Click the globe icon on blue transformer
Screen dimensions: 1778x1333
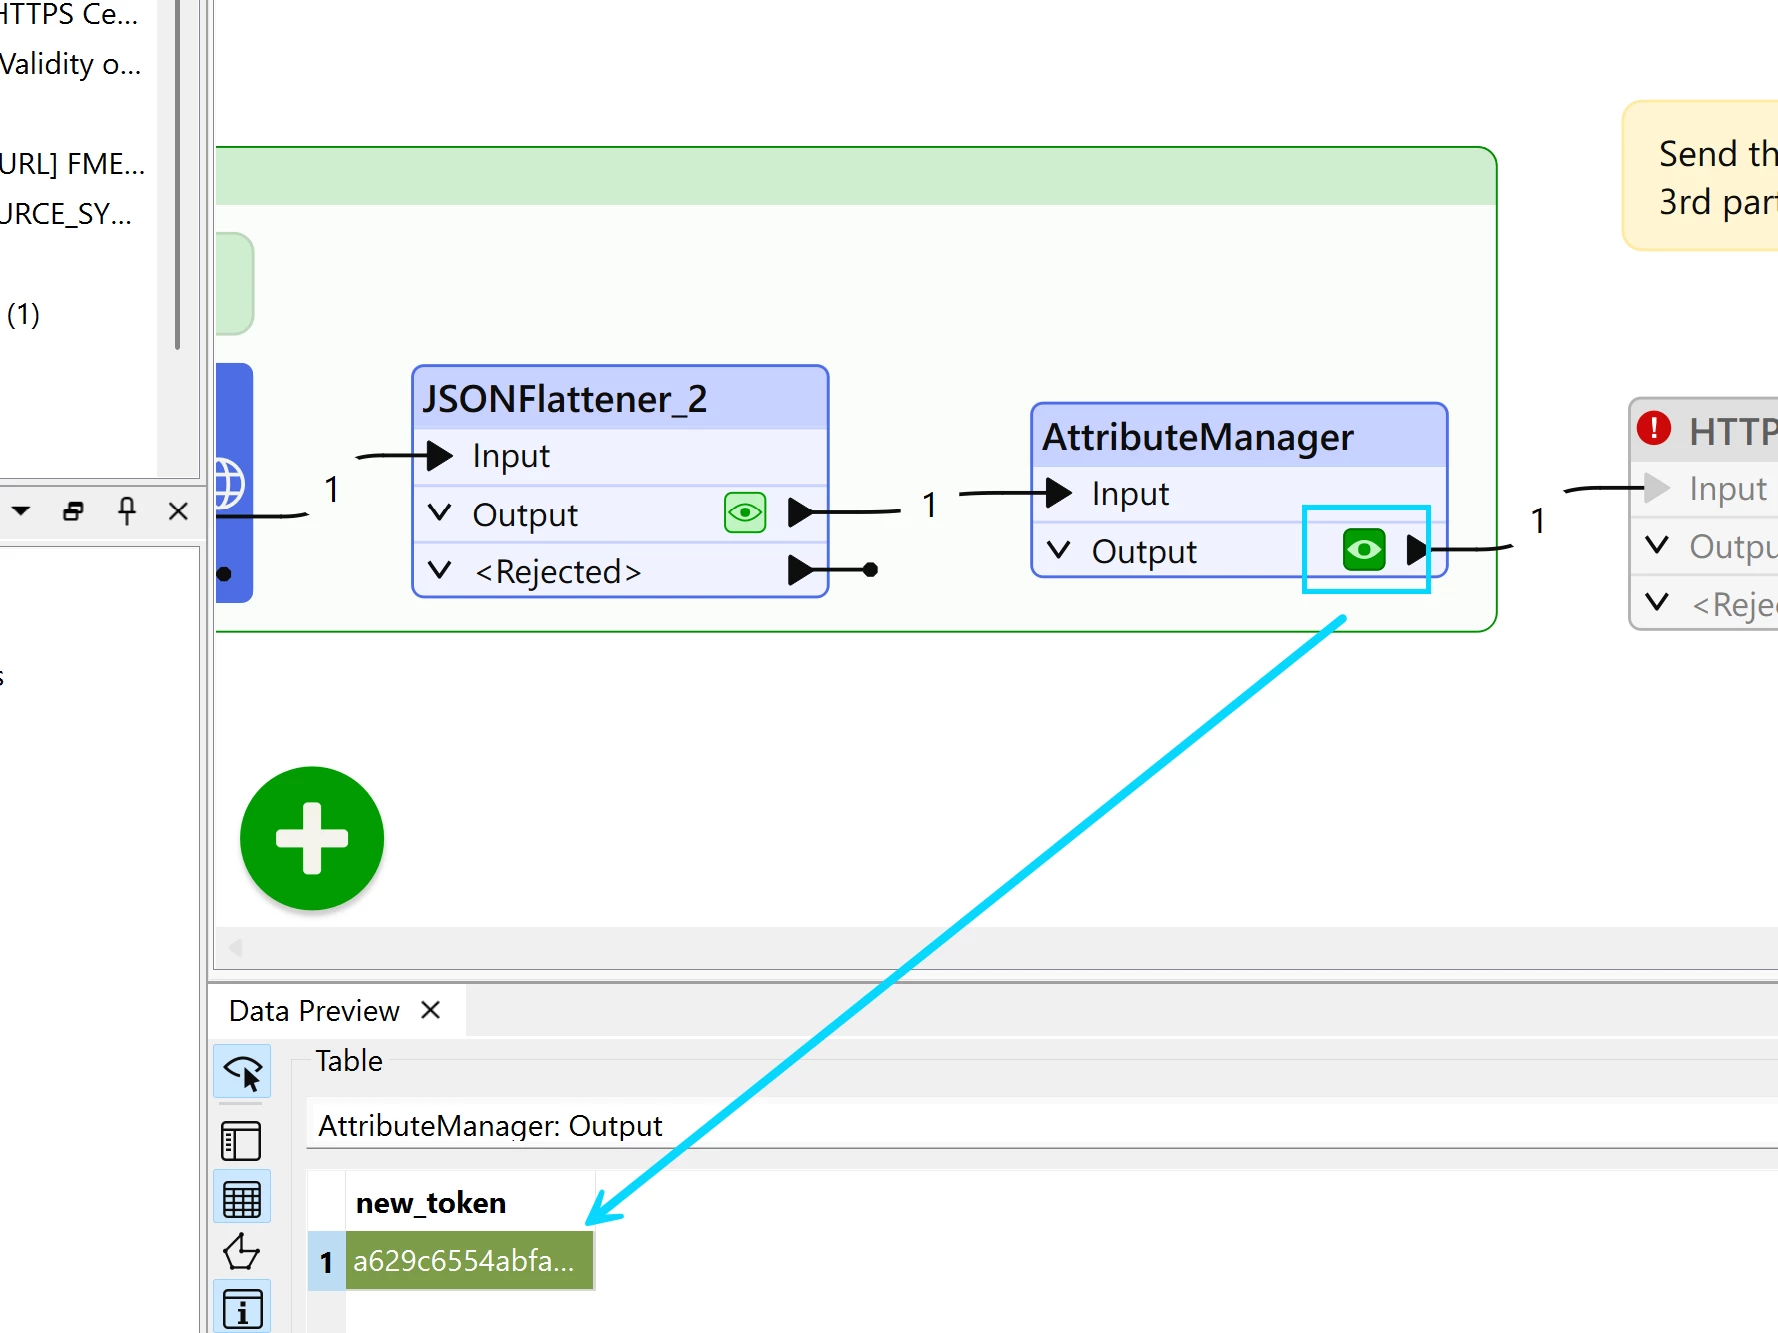[x=229, y=484]
